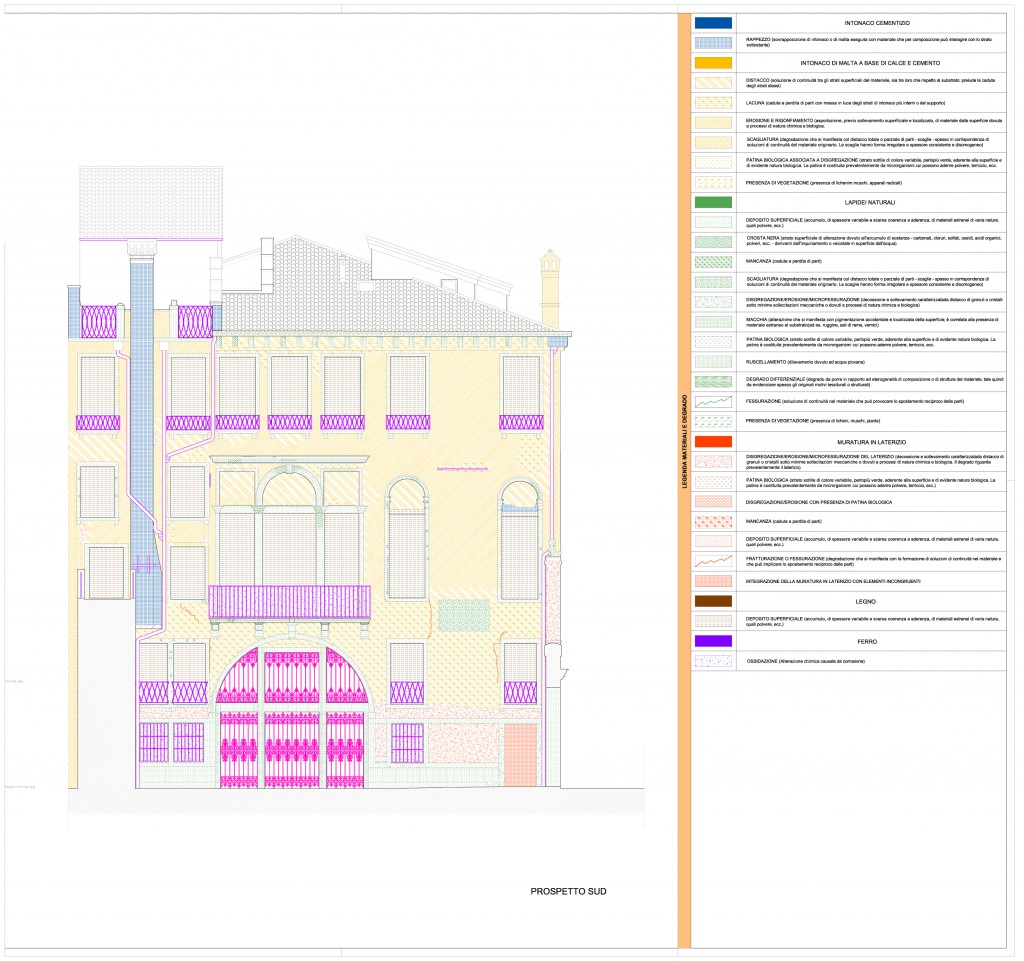The image size is (1024, 961).
Task: Select the brown Legno color swatch
Action: tap(713, 600)
